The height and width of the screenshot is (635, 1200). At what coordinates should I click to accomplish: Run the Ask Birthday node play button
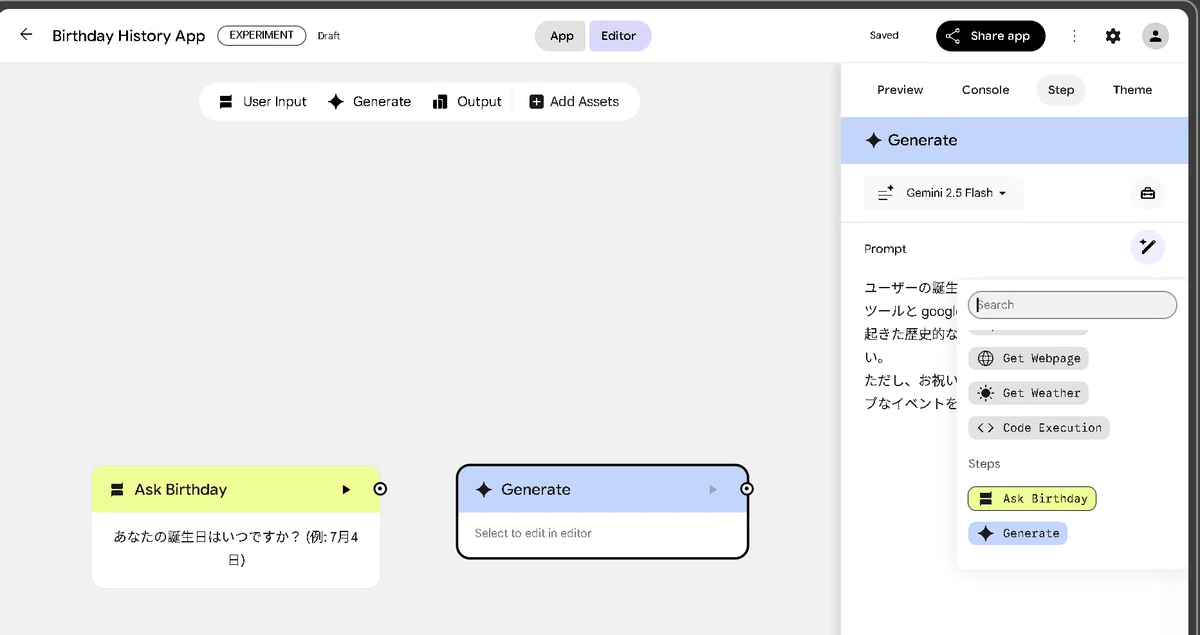pyautogui.click(x=346, y=490)
